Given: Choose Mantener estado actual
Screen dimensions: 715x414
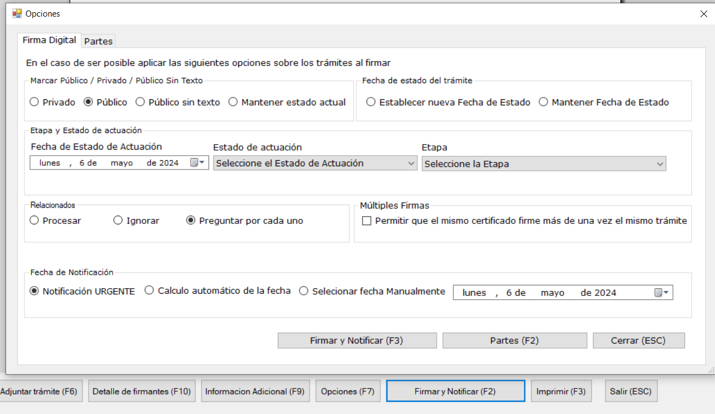Looking at the screenshot, I should pos(233,102).
